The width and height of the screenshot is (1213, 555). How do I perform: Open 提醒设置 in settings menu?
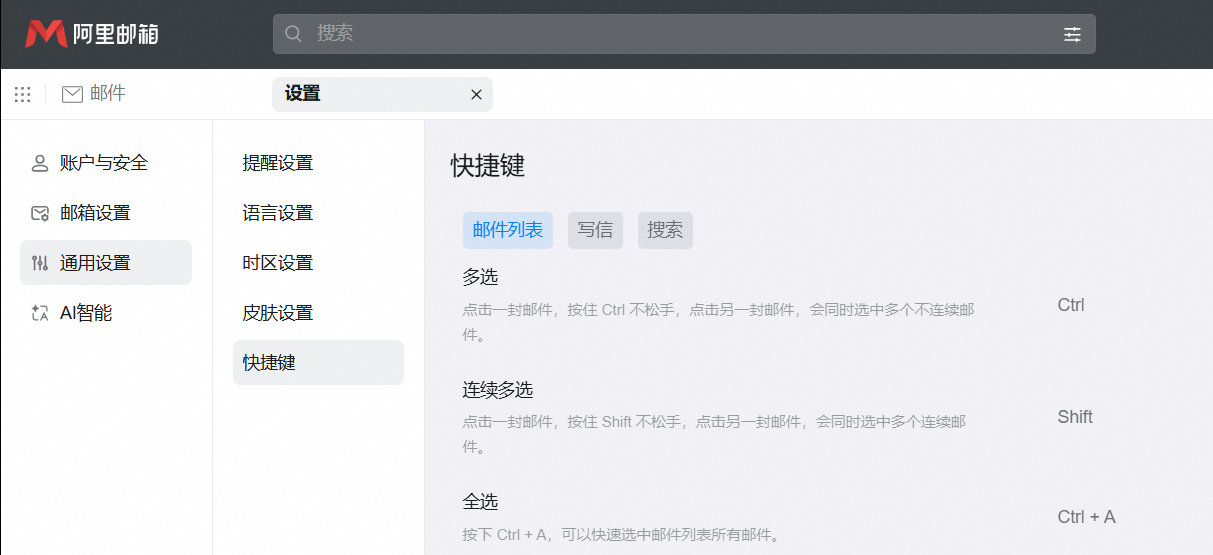click(x=278, y=163)
